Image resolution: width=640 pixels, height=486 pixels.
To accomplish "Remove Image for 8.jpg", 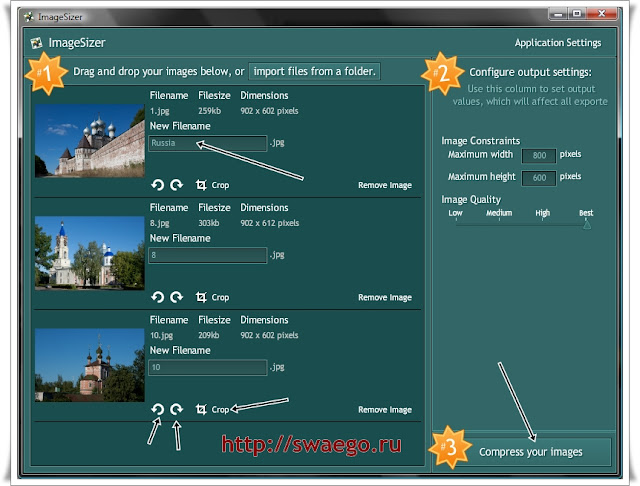I will [385, 297].
